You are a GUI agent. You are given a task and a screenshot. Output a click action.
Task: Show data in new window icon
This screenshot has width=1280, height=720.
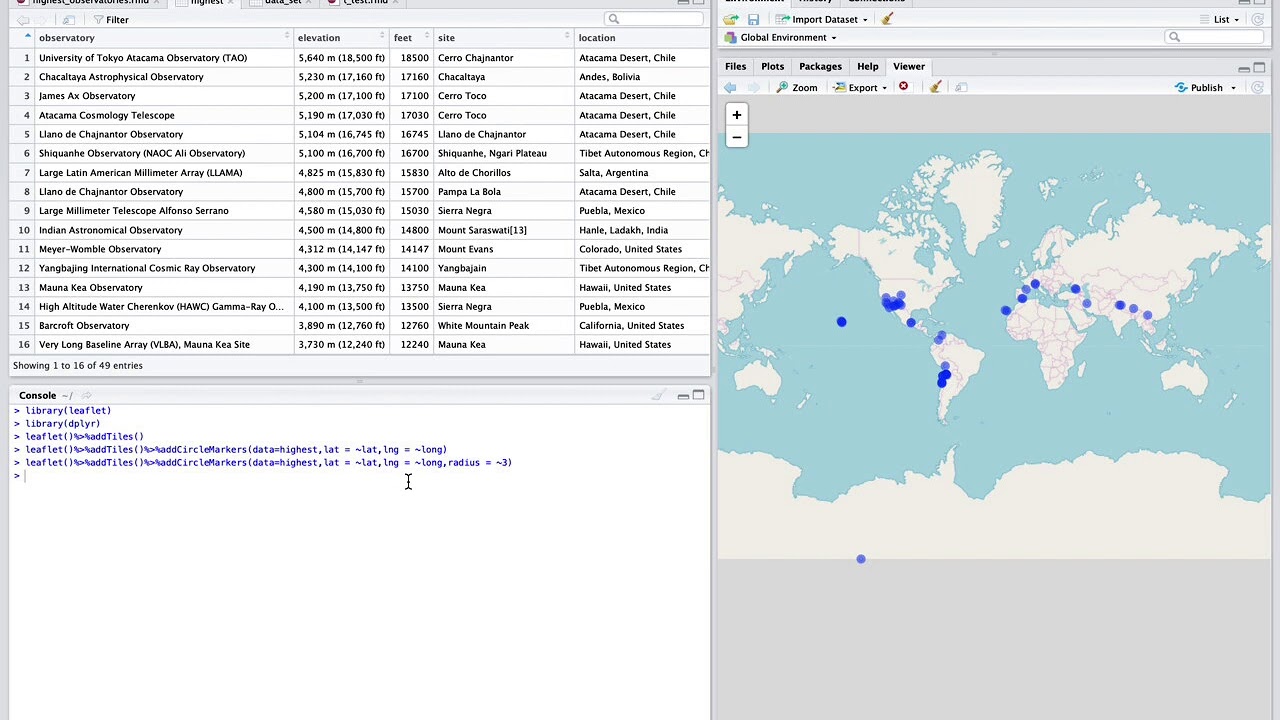[x=68, y=19]
